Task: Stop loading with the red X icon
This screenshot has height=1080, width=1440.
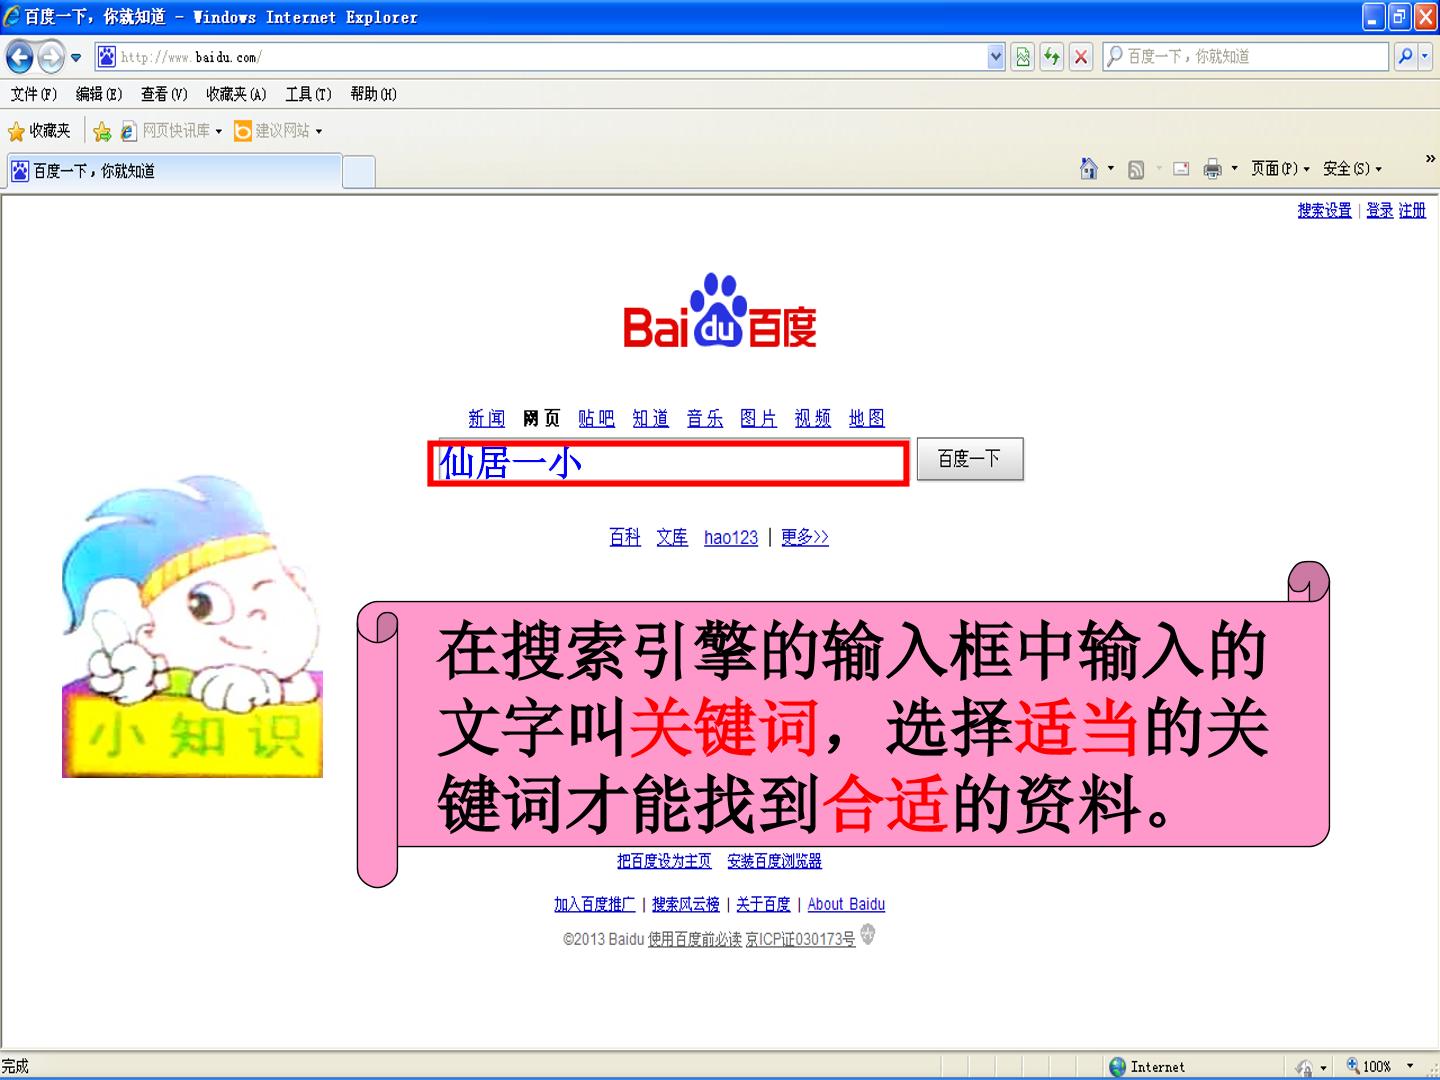Action: [1081, 57]
